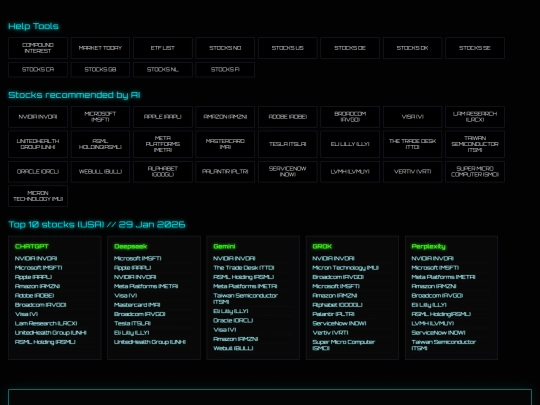Select Broadcom (AVGO) recommended stock button

(350, 117)
